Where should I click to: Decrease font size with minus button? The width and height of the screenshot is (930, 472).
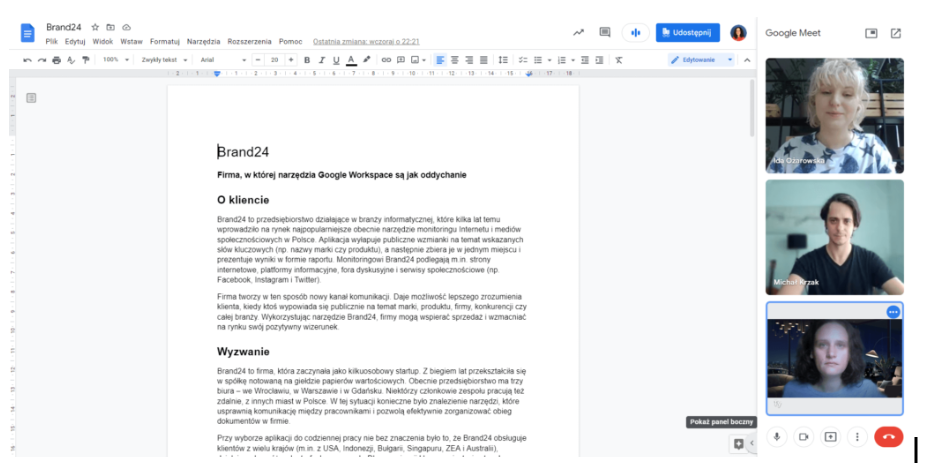click(257, 60)
